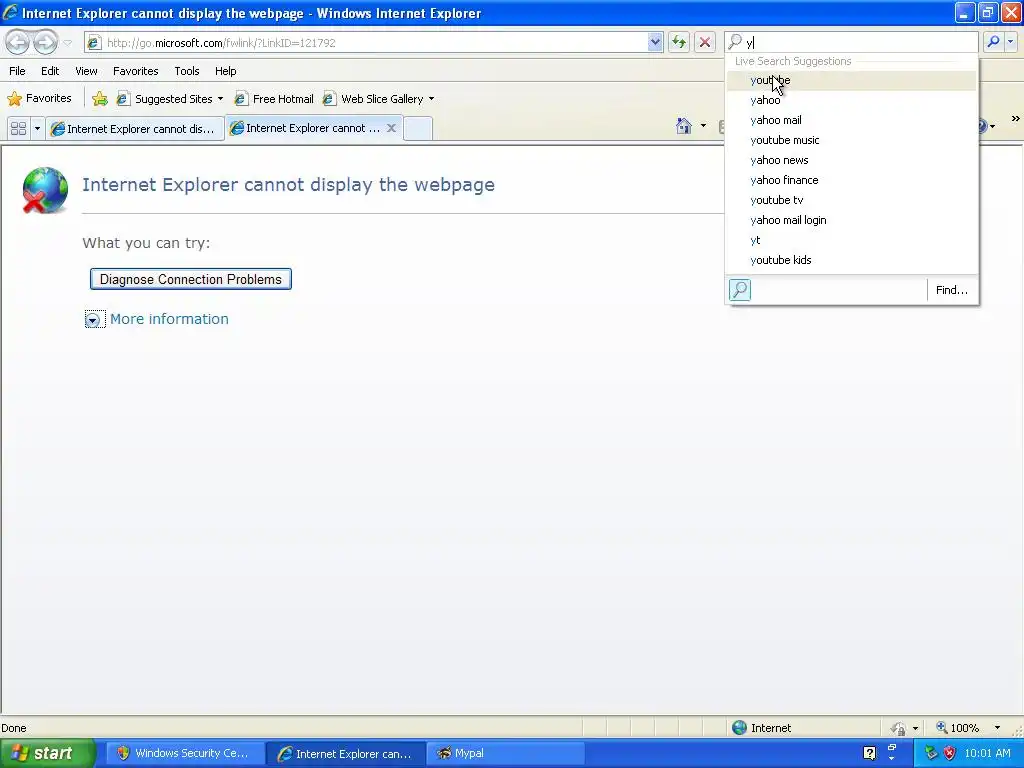Image resolution: width=1024 pixels, height=768 pixels.
Task: Expand the command bar overflow chevron
Action: 1016,119
